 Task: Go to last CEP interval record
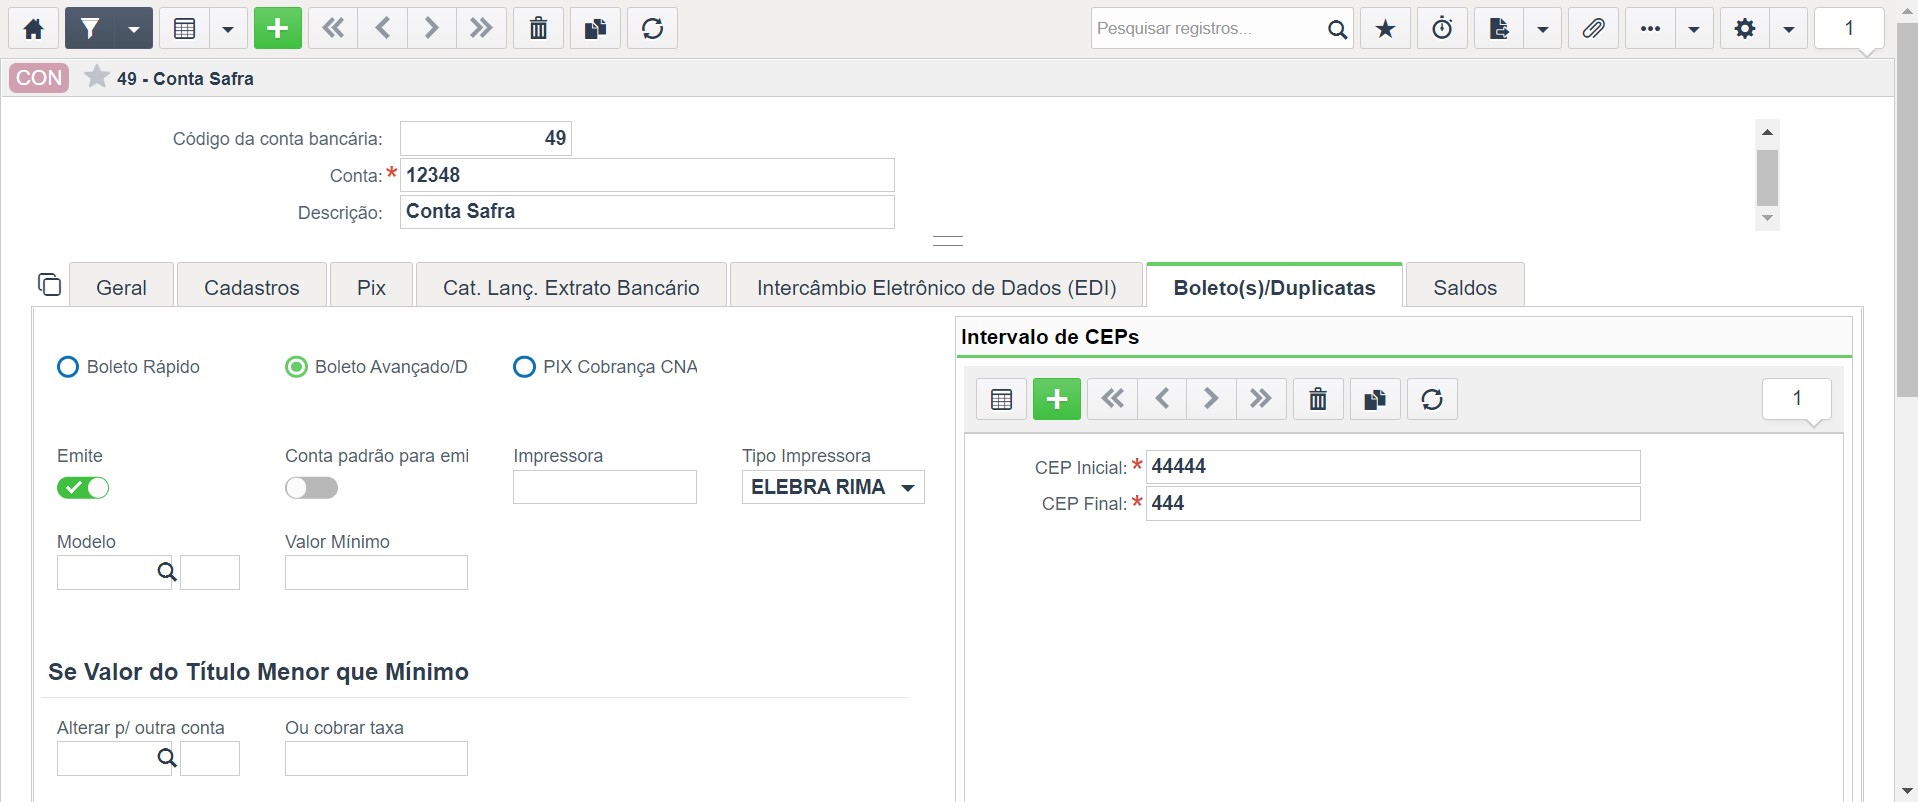[x=1261, y=399]
